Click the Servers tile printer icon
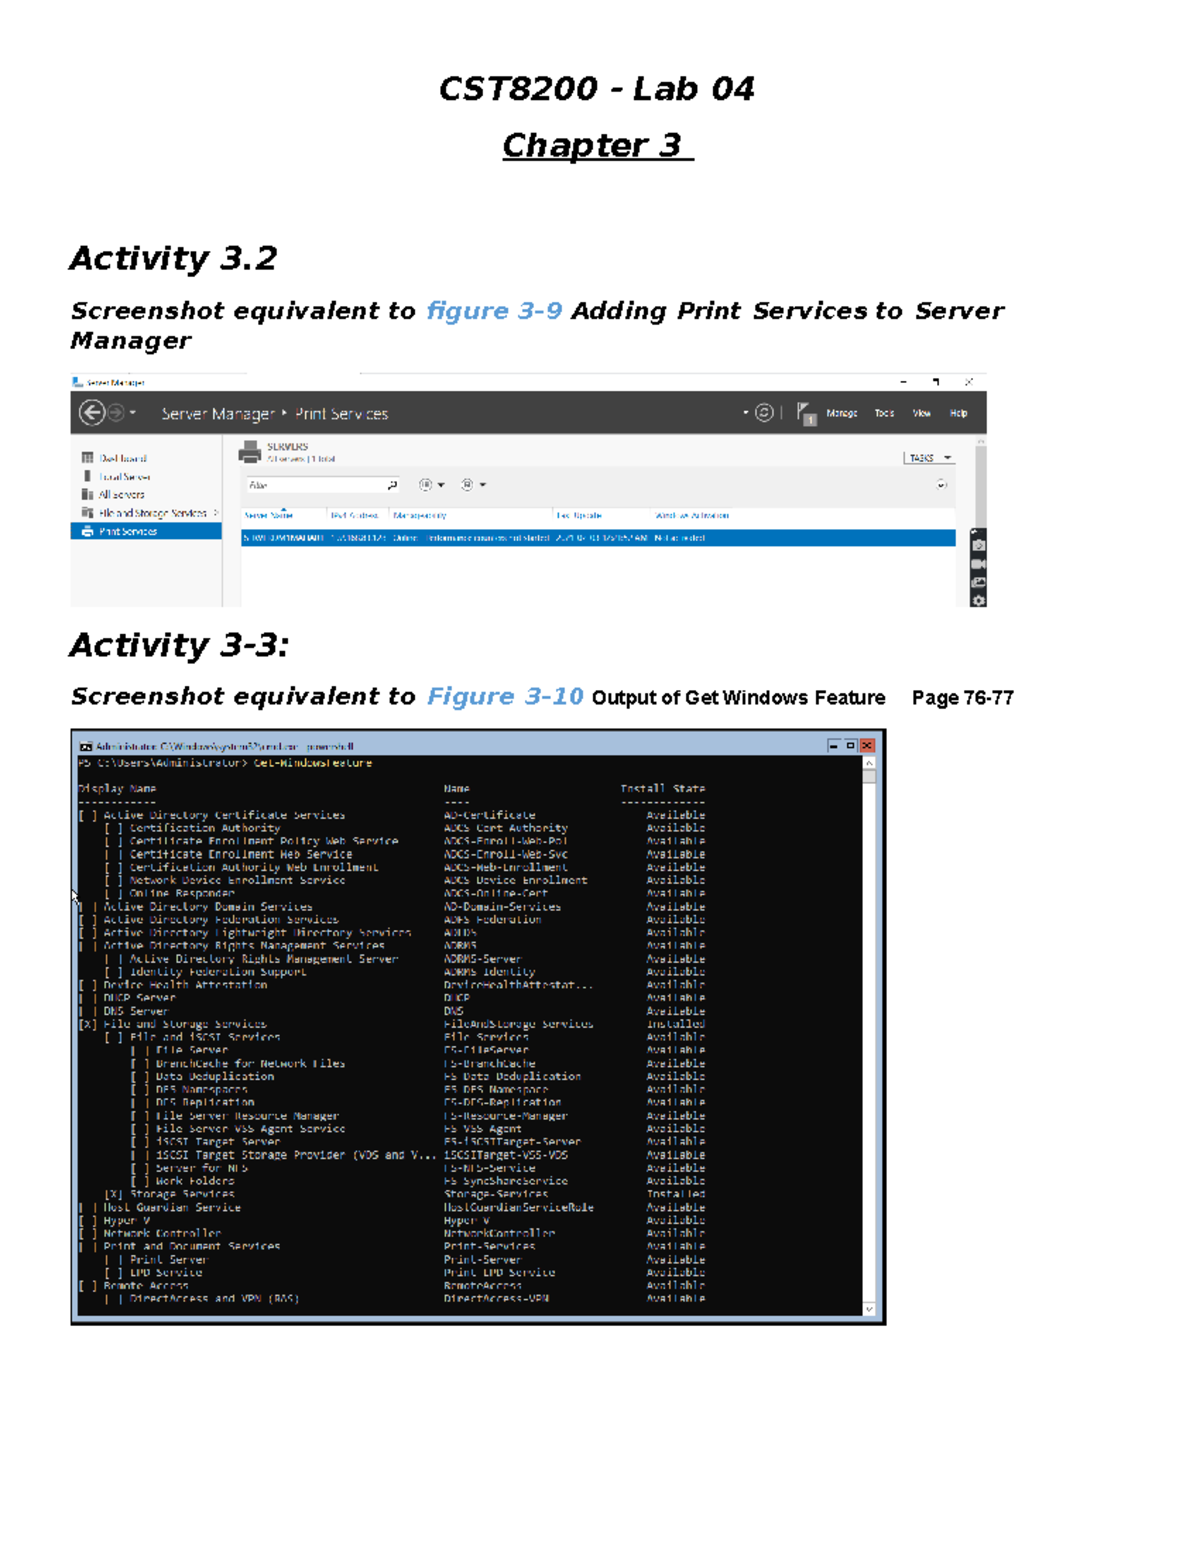The width and height of the screenshot is (1200, 1553). (x=249, y=453)
